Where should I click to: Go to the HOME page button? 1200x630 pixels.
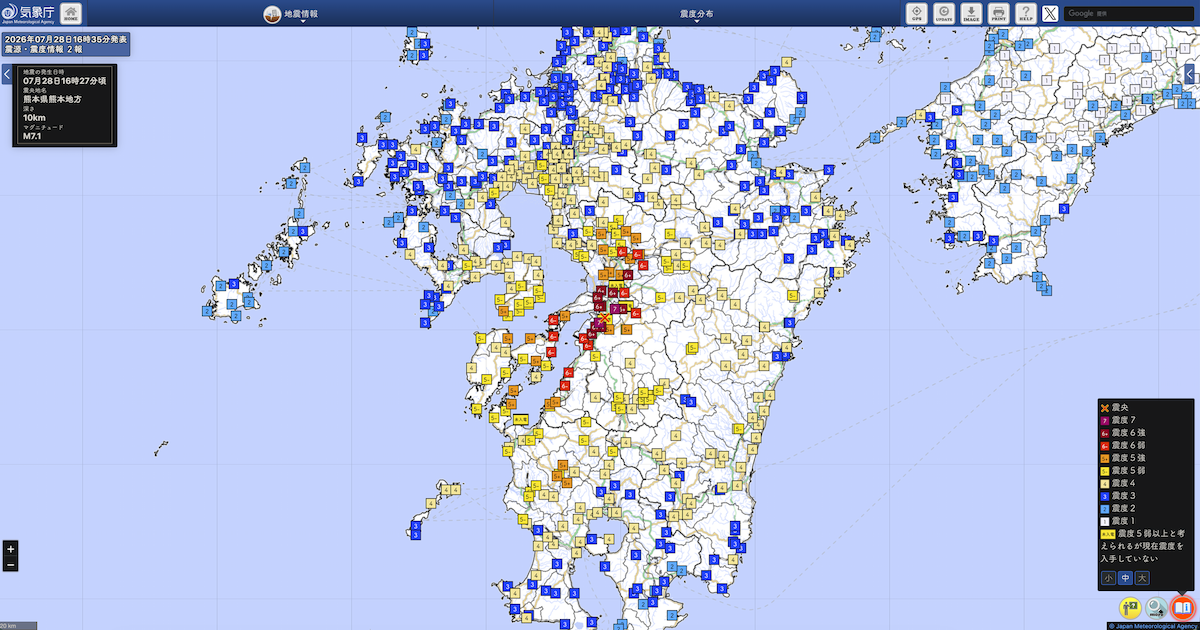point(72,14)
